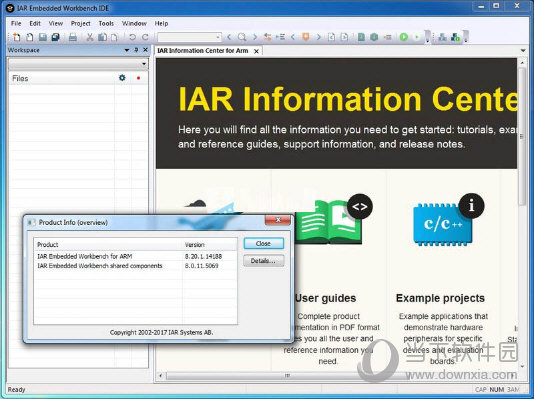Screen dimensions: 534x399
Task: Click the Undo arrow icon
Action: click(132, 37)
